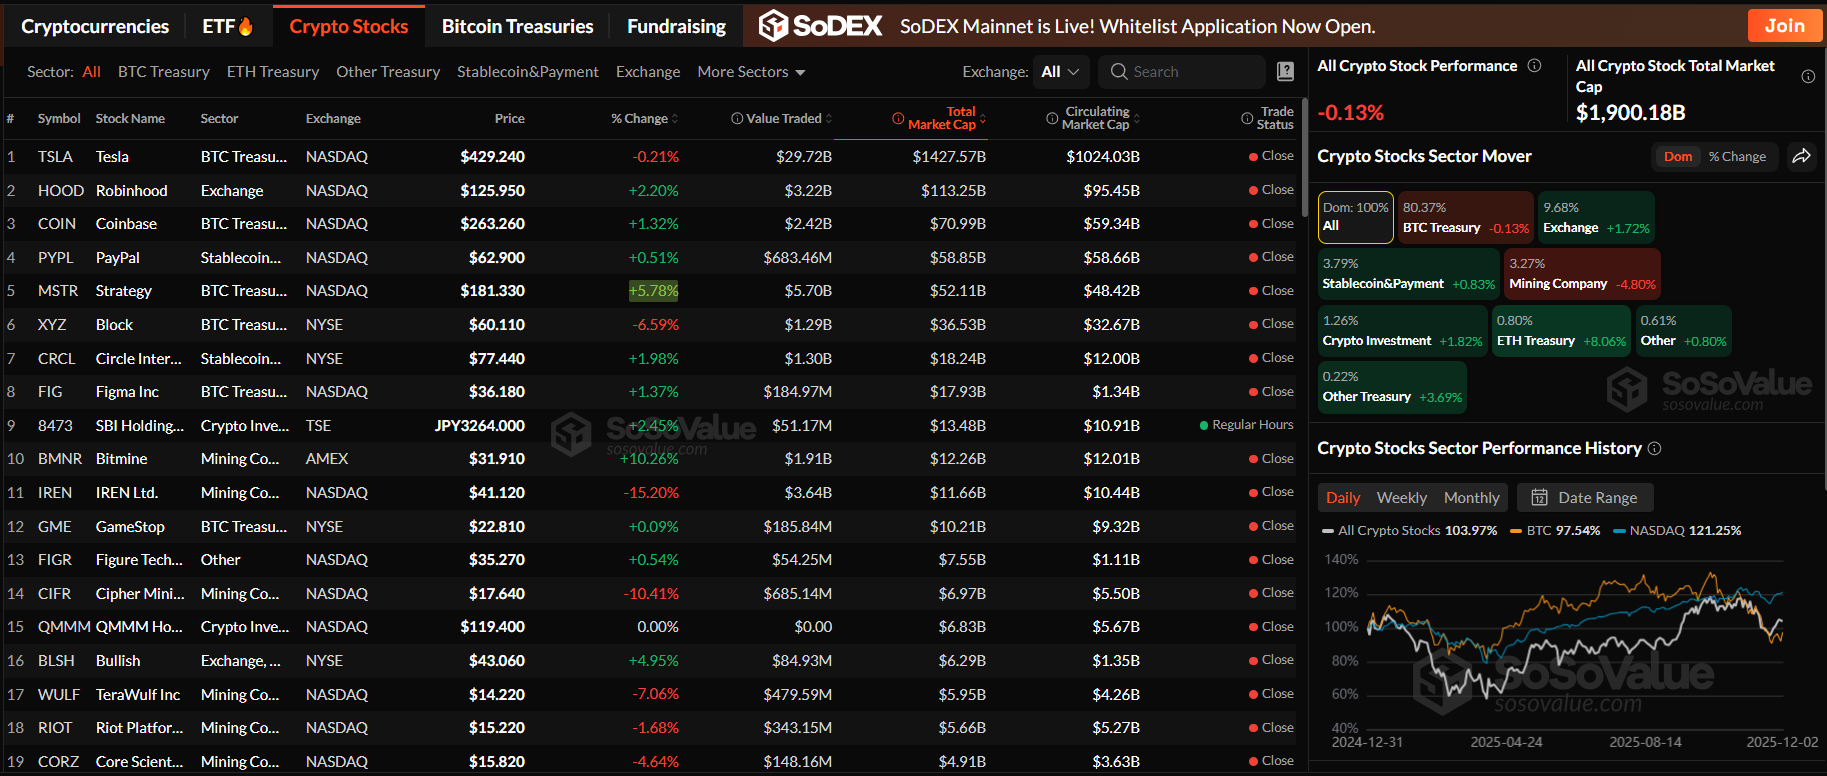
Task: Expand the More Sectors dropdown
Action: 751,72
